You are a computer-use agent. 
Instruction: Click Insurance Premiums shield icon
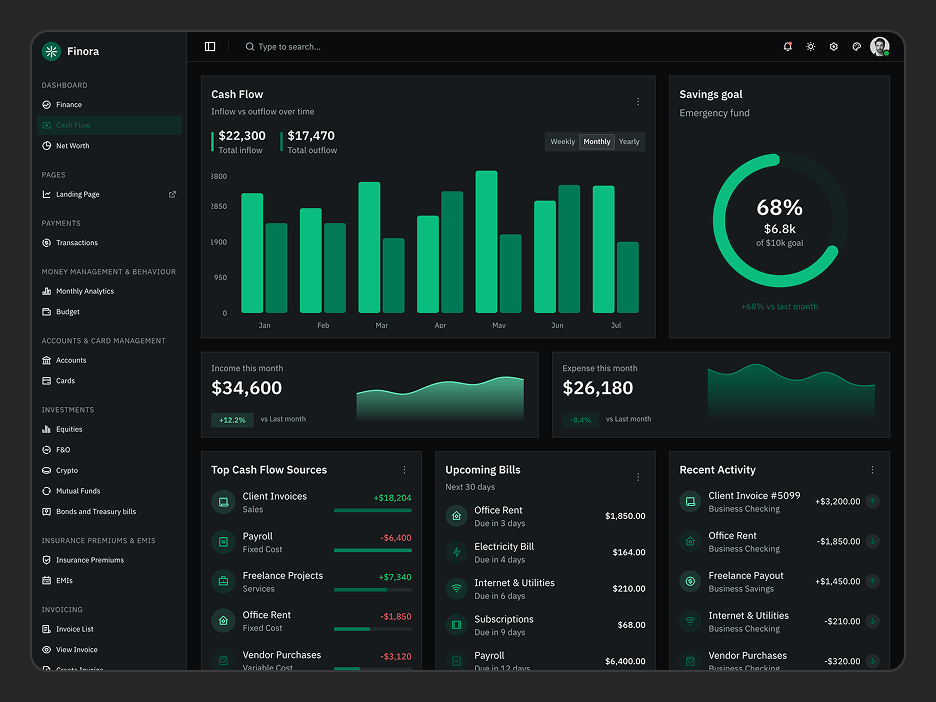(x=47, y=560)
